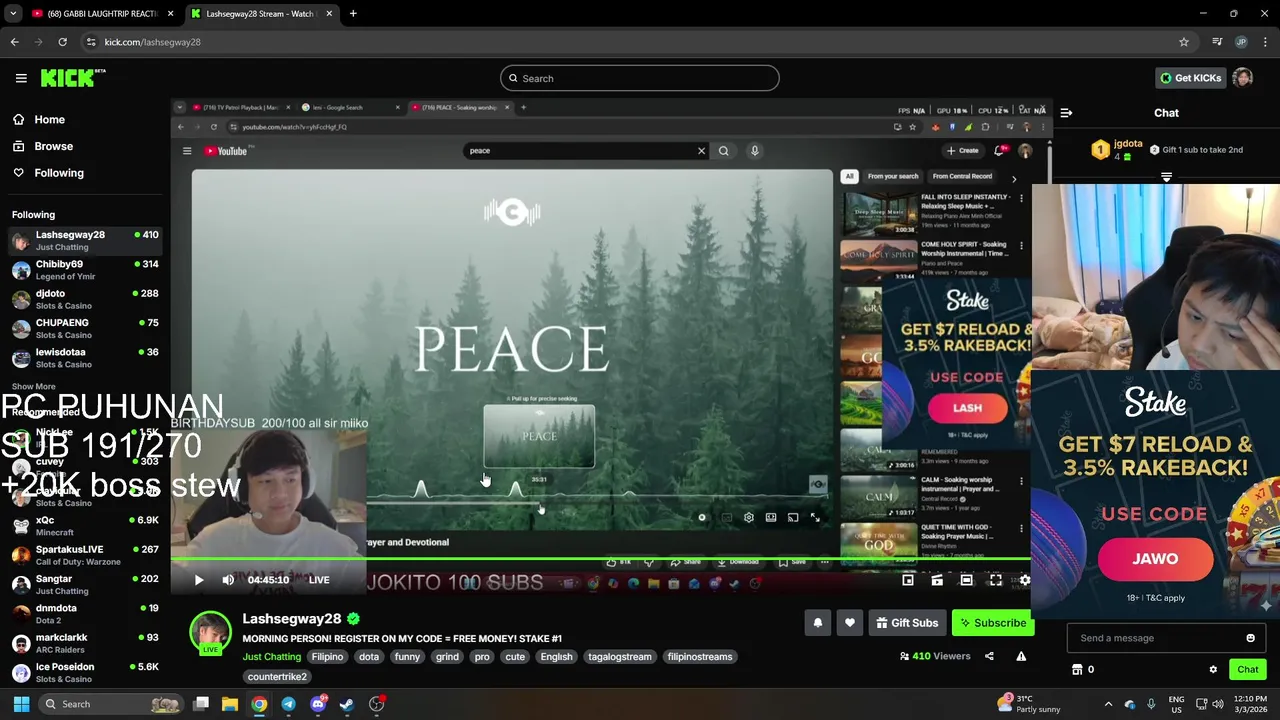Open the Kick hamburger menu
The image size is (1280, 720).
[x=21, y=78]
